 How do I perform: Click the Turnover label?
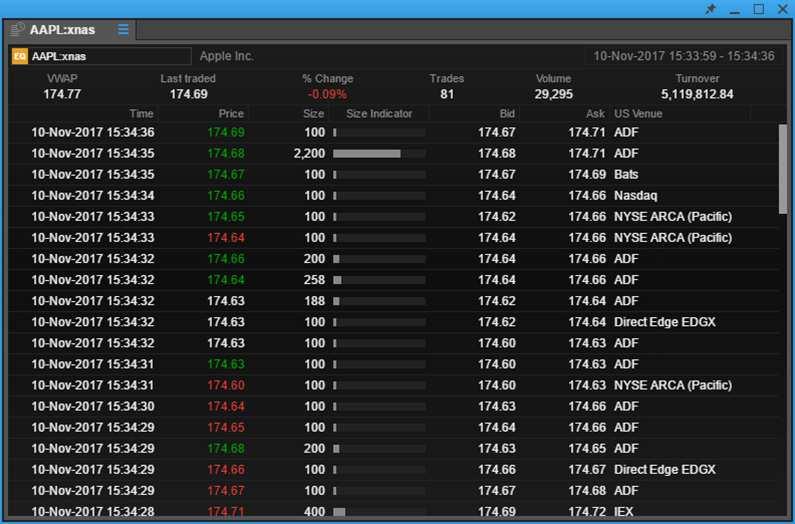697,79
